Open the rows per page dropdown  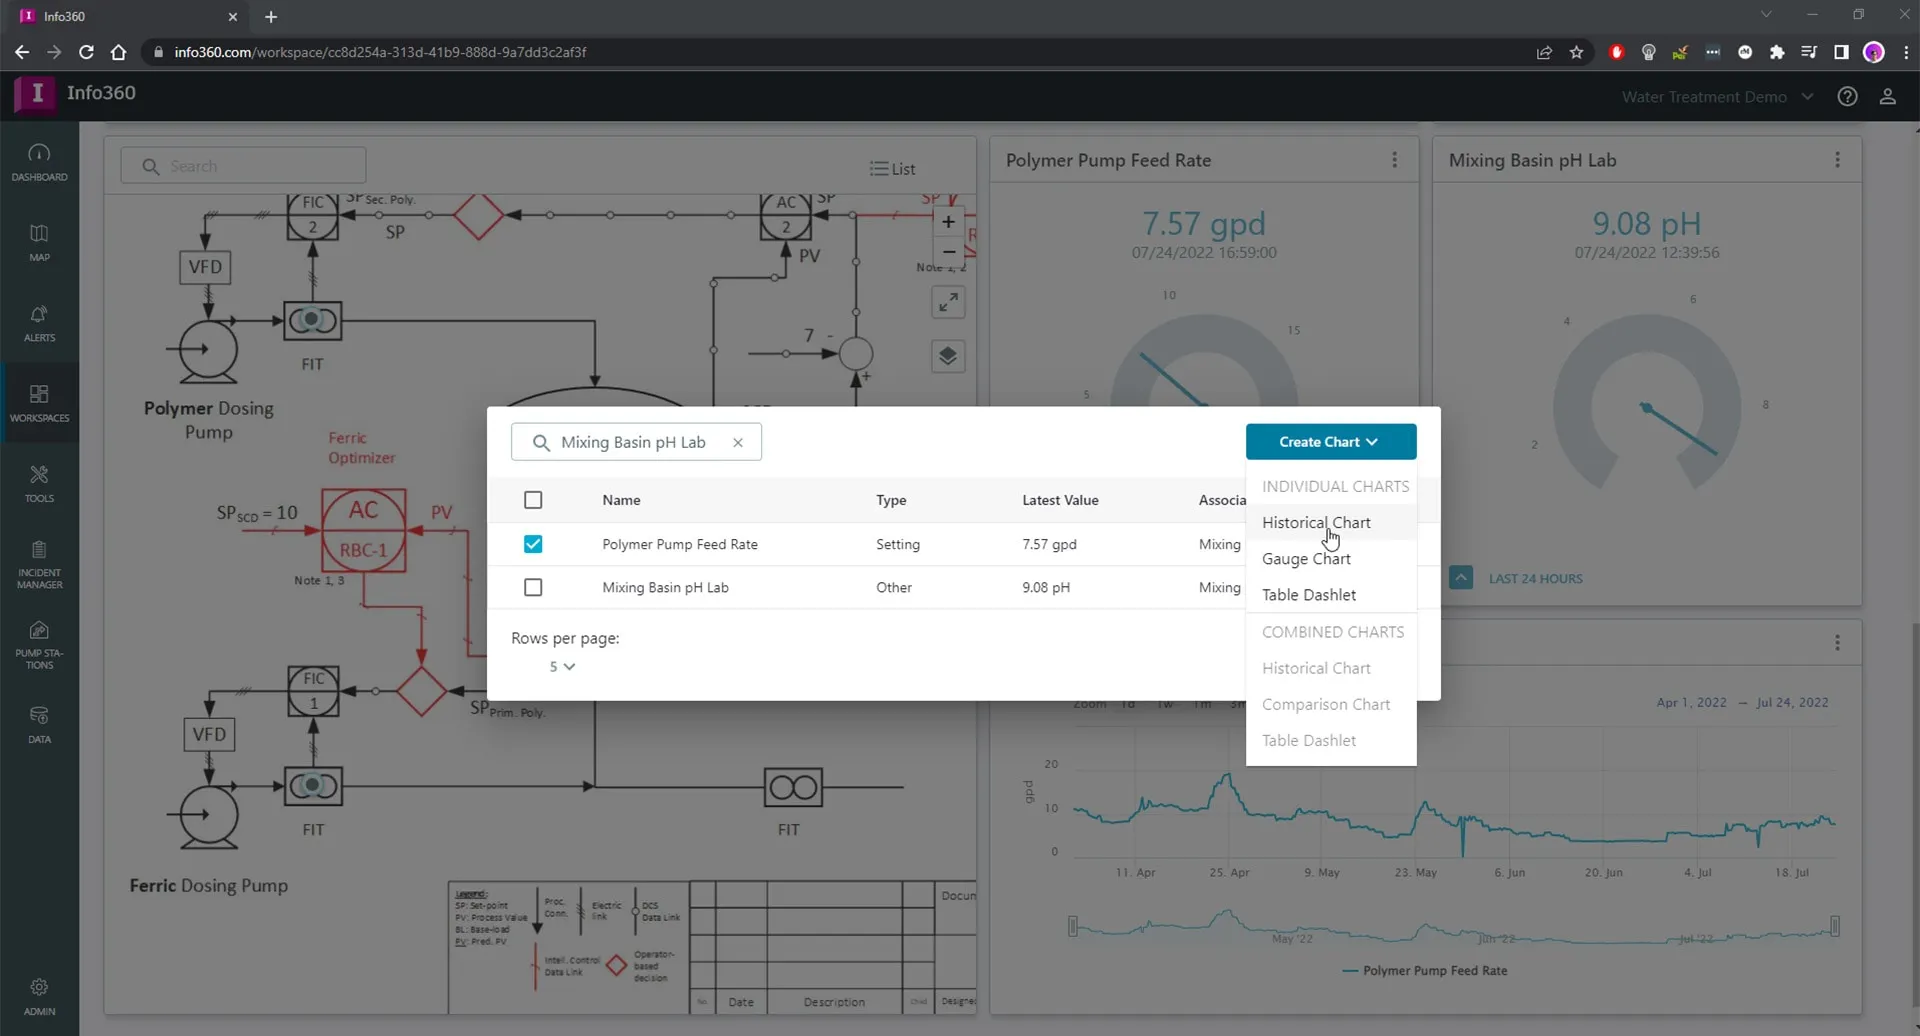562,667
